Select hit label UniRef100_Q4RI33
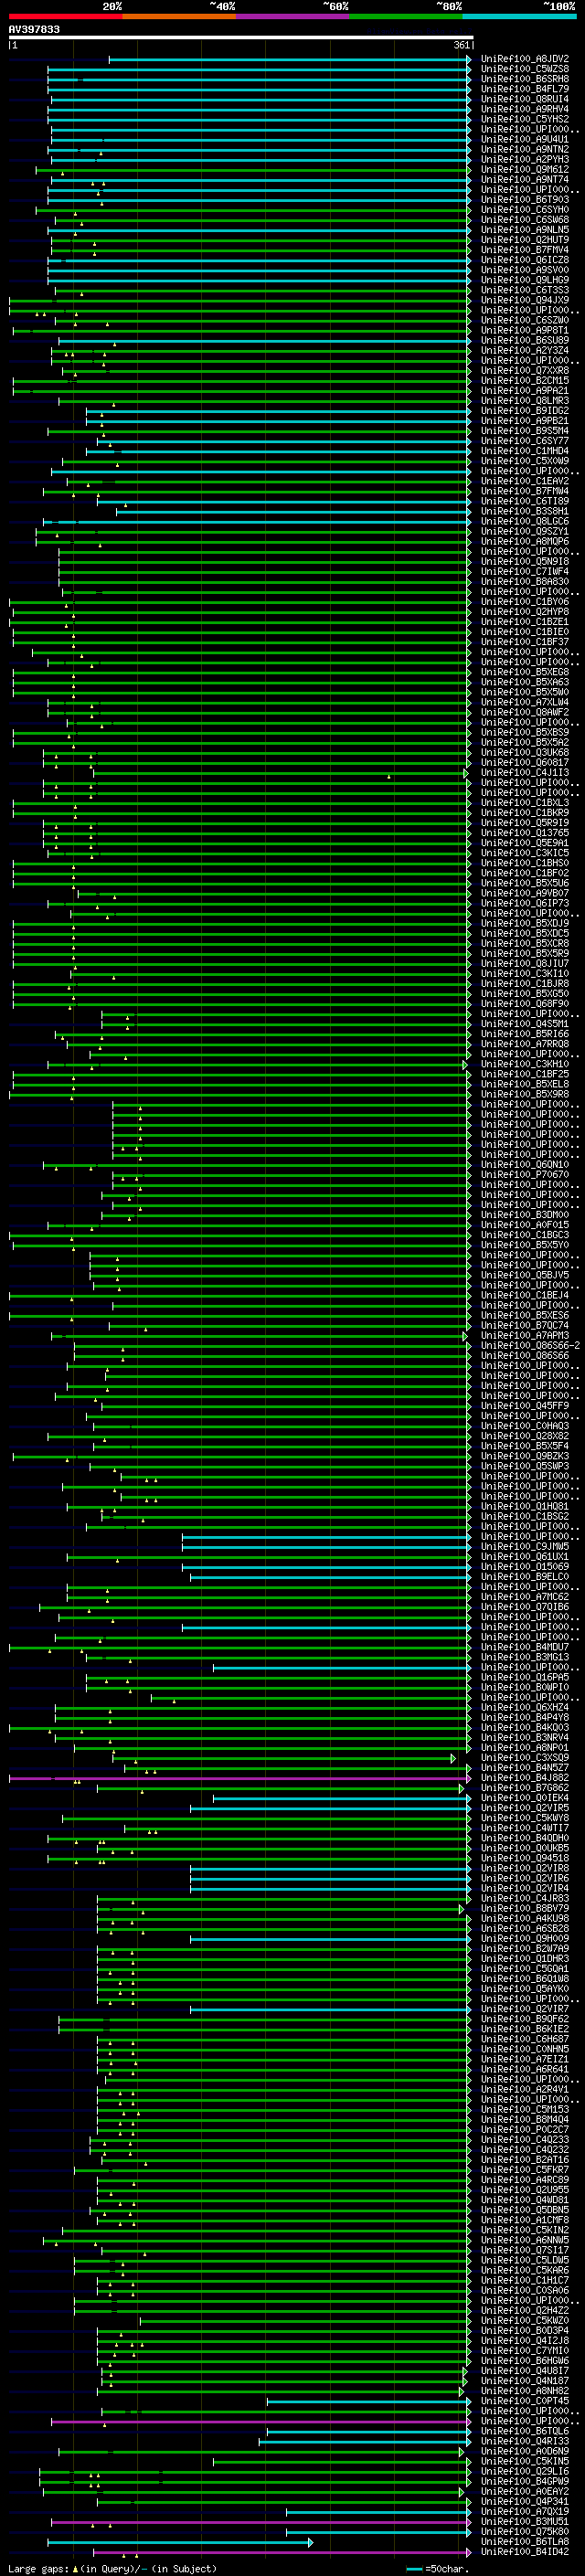Screen dimensions: 585x2576 [x=525, y=2441]
